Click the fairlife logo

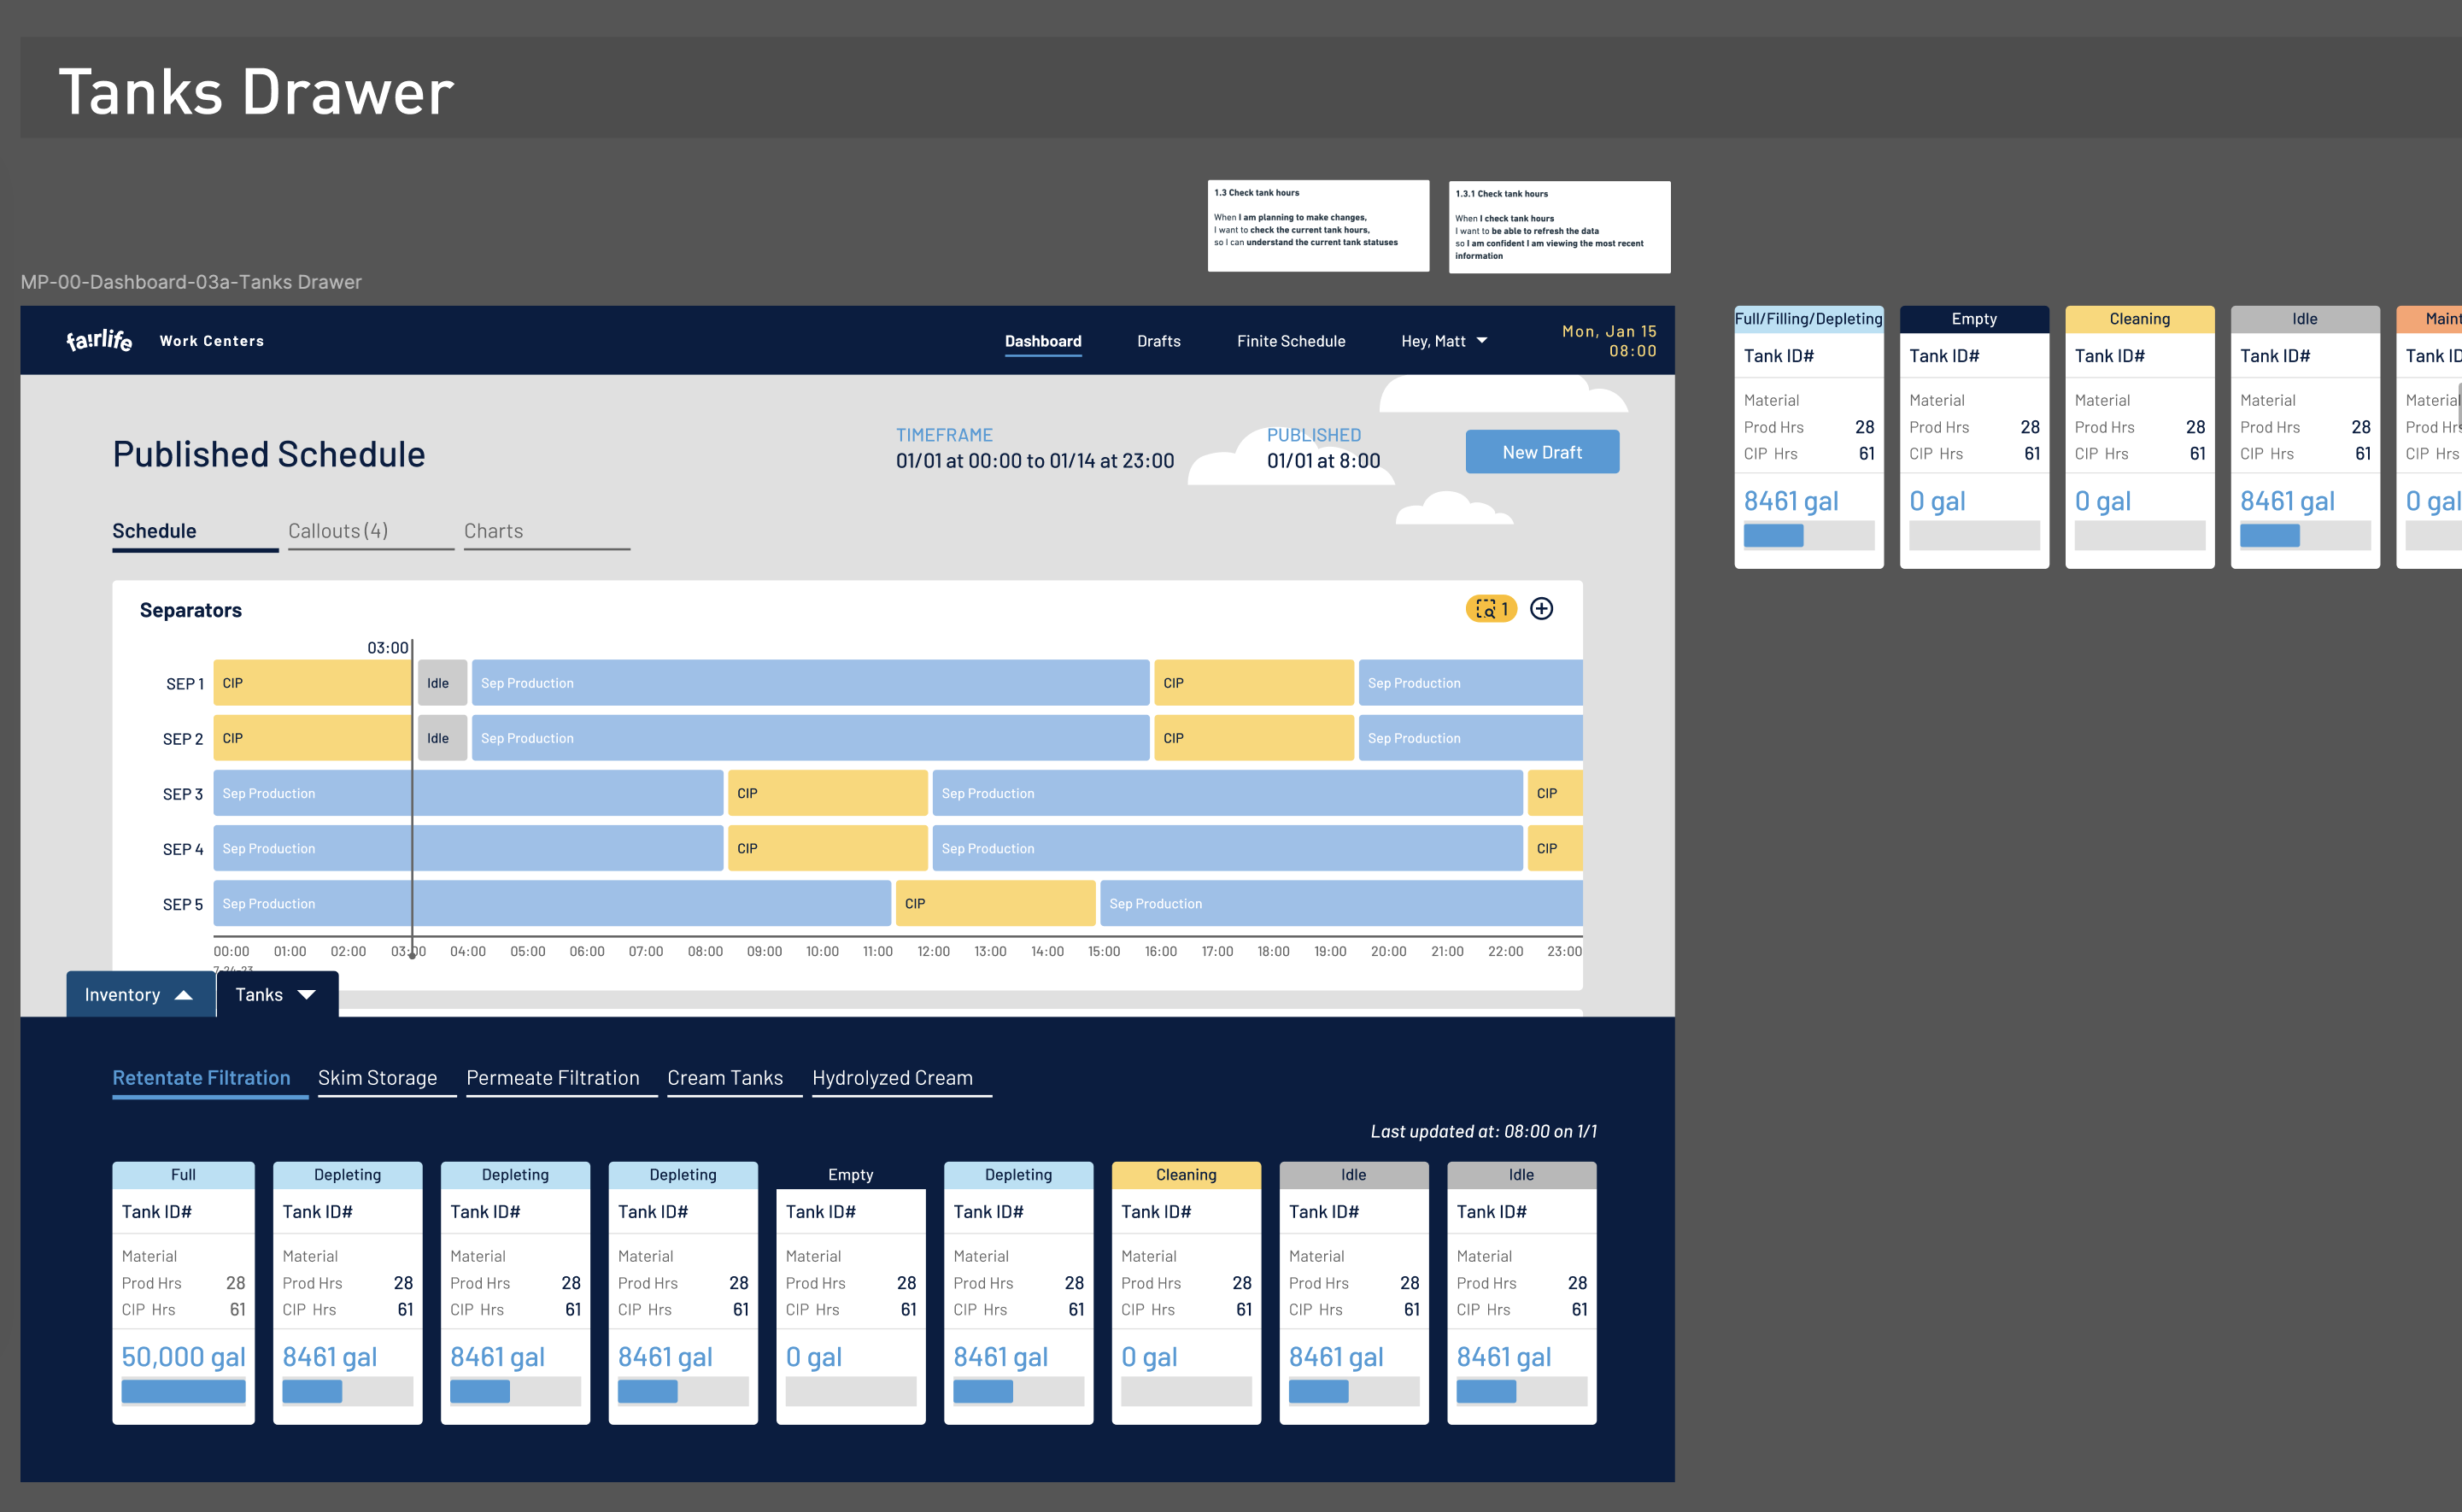click(x=99, y=341)
